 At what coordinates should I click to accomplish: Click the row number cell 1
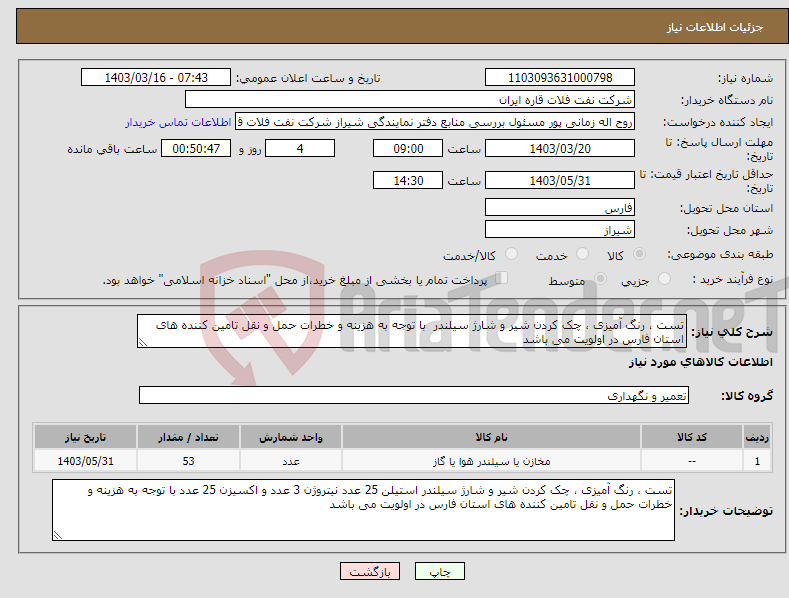click(757, 461)
